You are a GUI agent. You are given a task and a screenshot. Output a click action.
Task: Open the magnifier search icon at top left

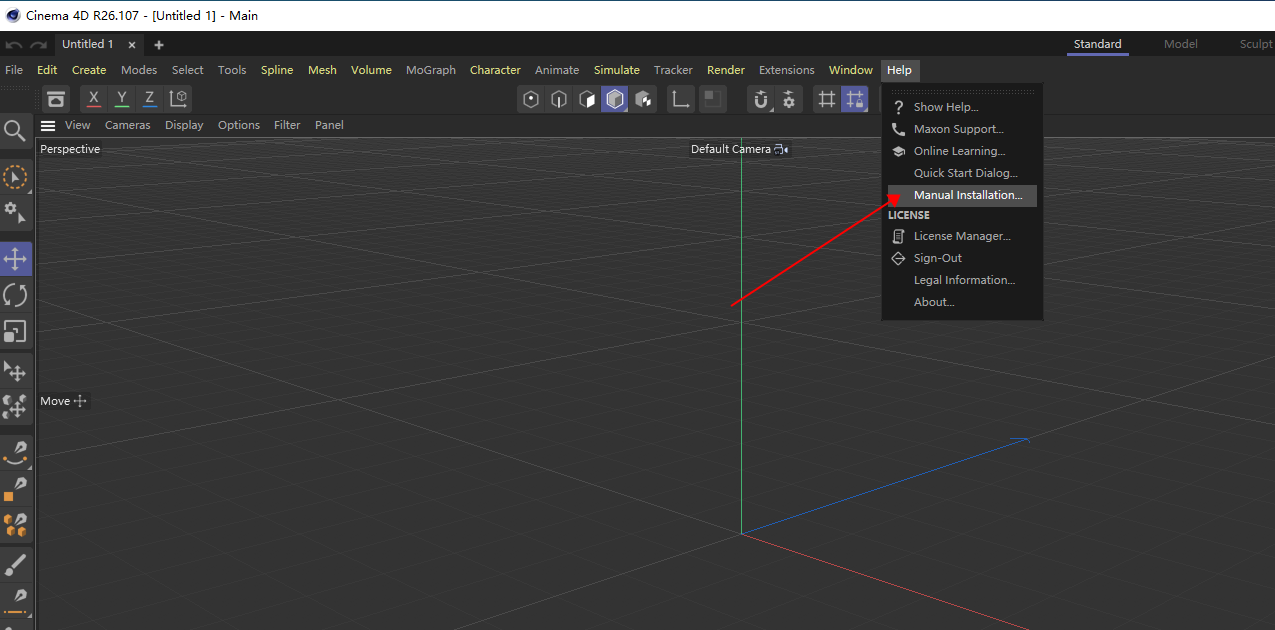[x=15, y=130]
